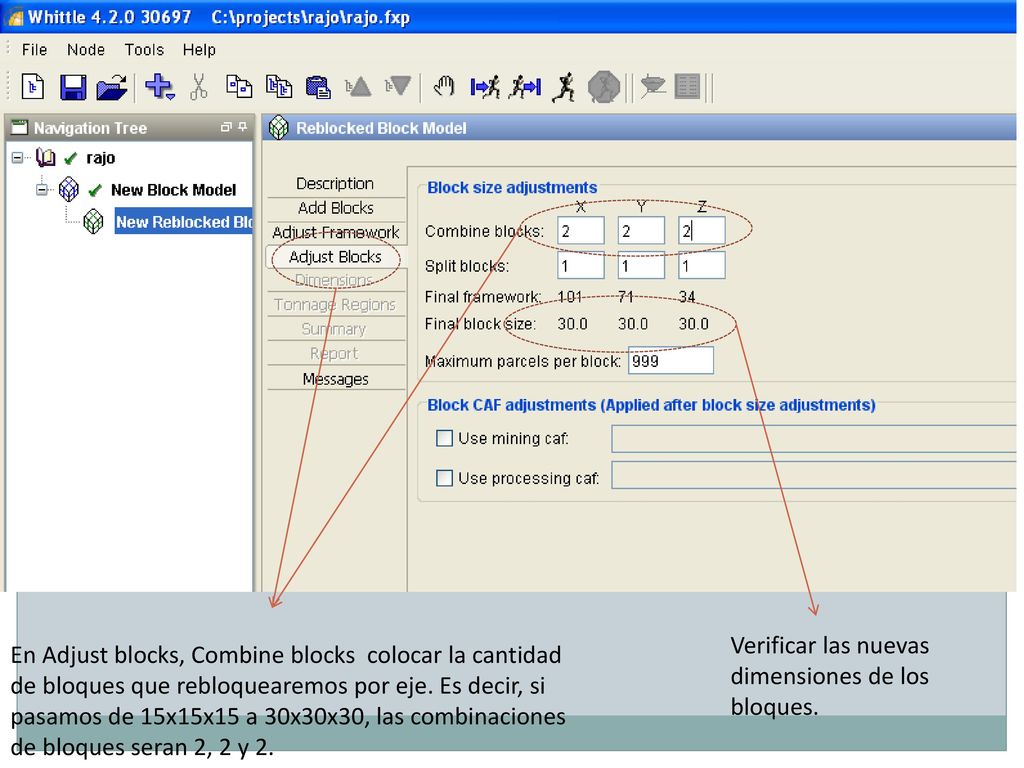Click the Use mining caf text field
This screenshot has height=768, width=1024.
point(814,438)
